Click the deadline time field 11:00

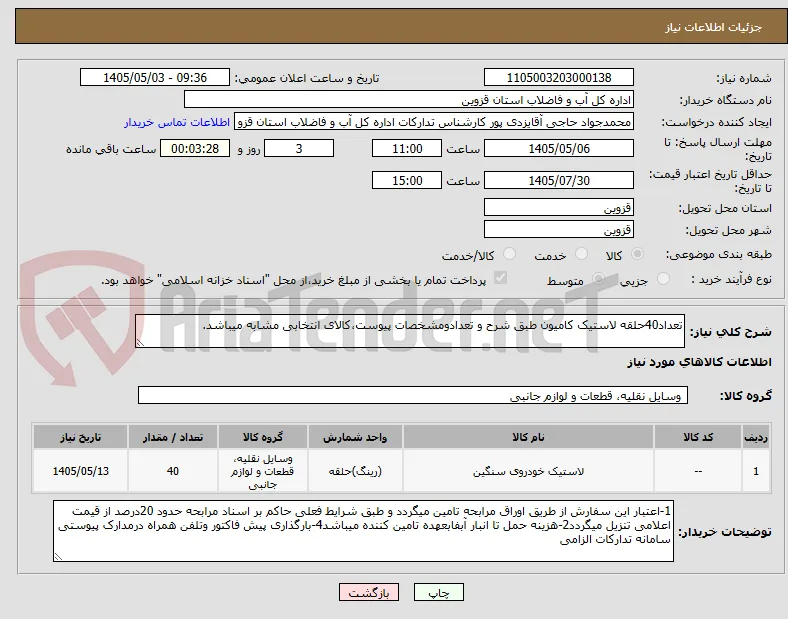[407, 149]
